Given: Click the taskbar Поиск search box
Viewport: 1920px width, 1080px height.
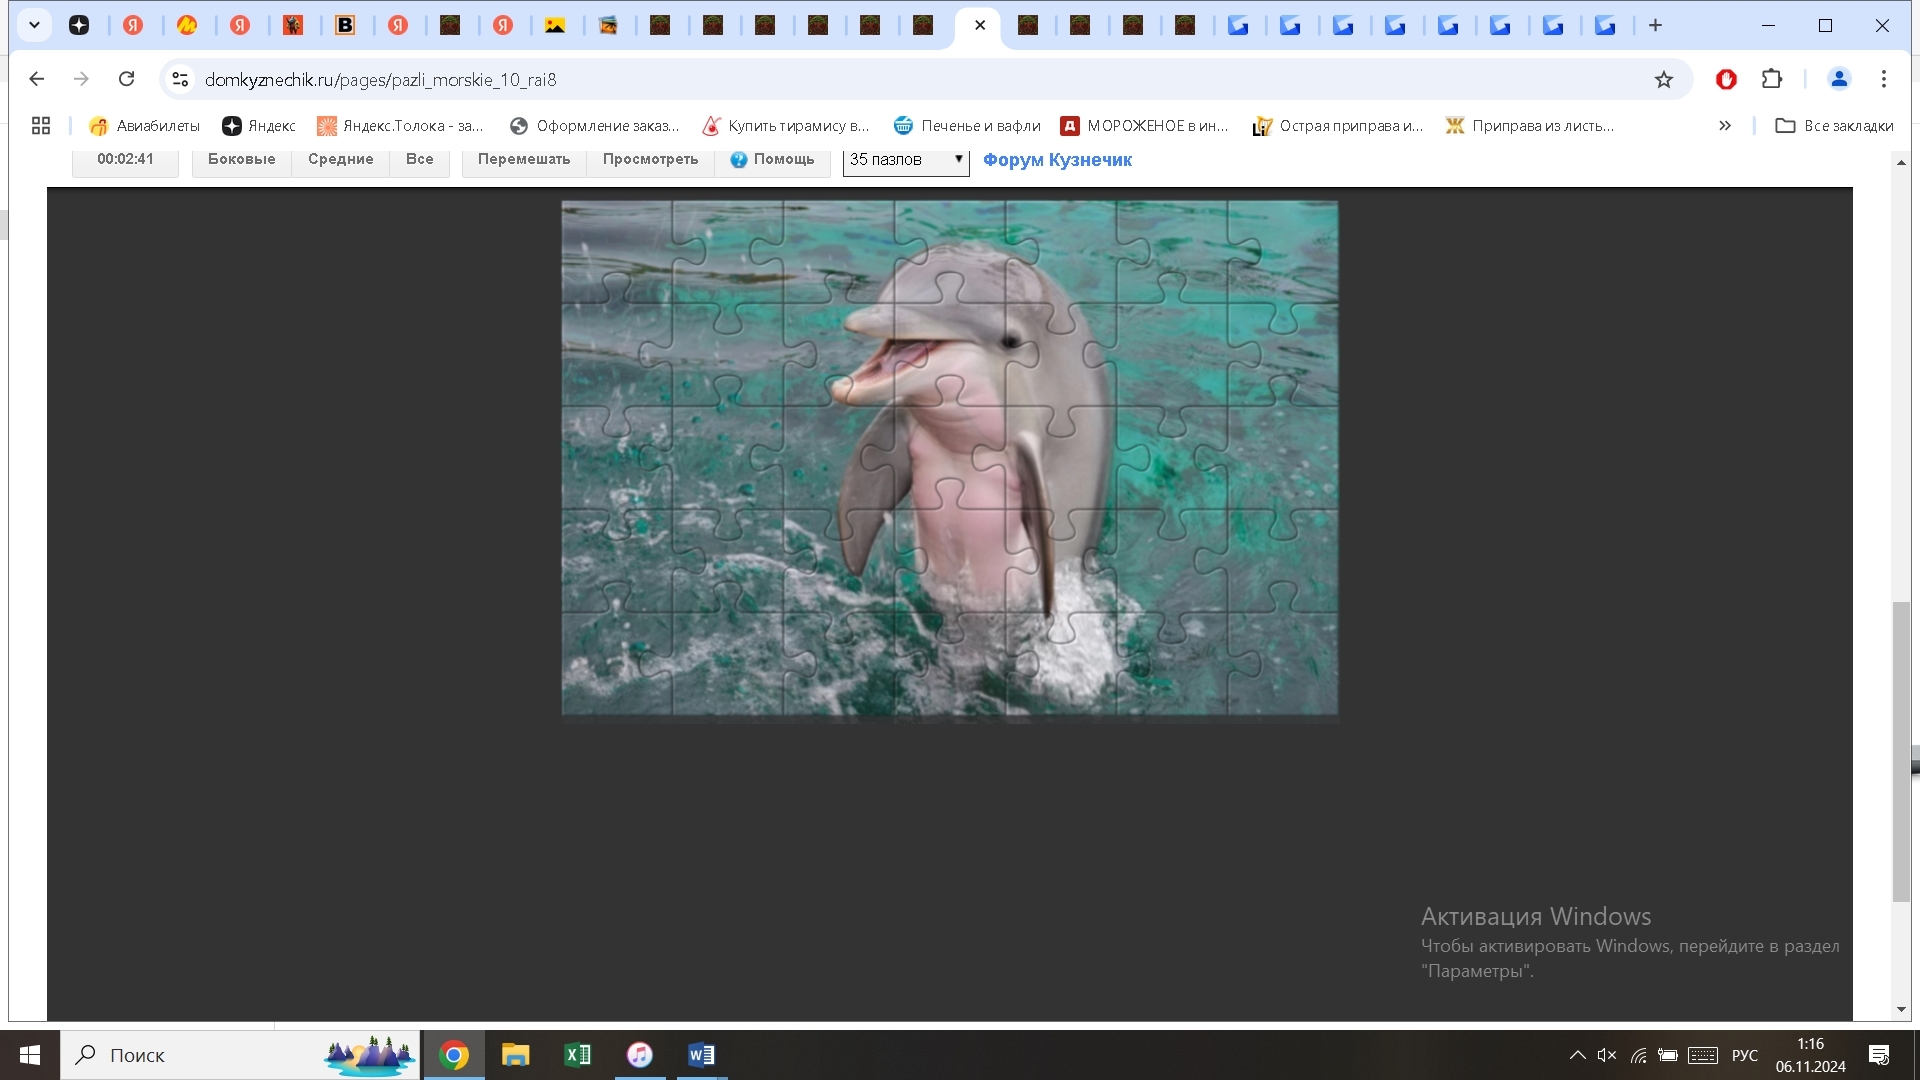Looking at the screenshot, I should tap(240, 1055).
